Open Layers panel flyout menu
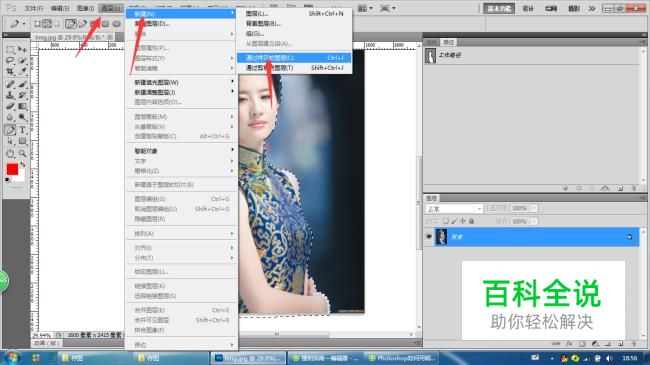The image size is (650, 365). click(643, 198)
